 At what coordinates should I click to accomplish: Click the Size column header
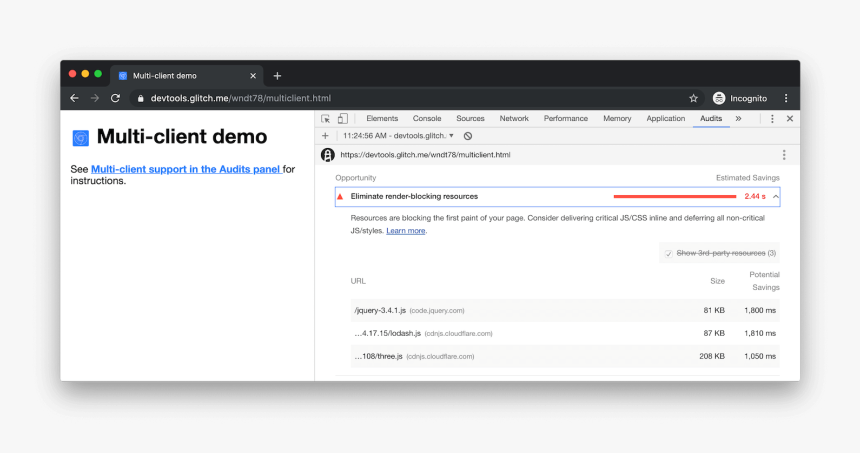[x=717, y=281]
